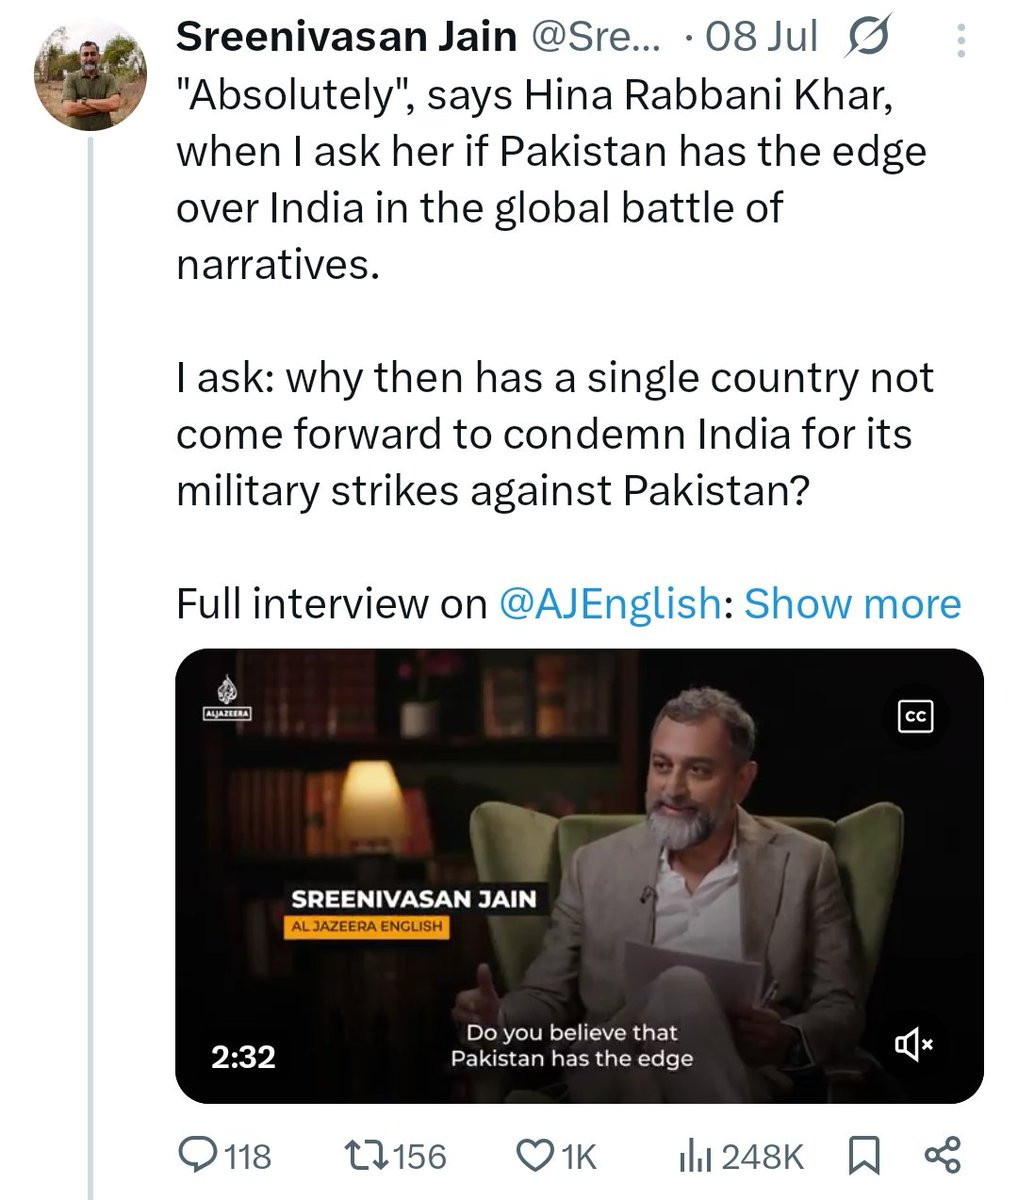Open the three-dot more options menu
The image size is (1018, 1200).
(x=961, y=40)
